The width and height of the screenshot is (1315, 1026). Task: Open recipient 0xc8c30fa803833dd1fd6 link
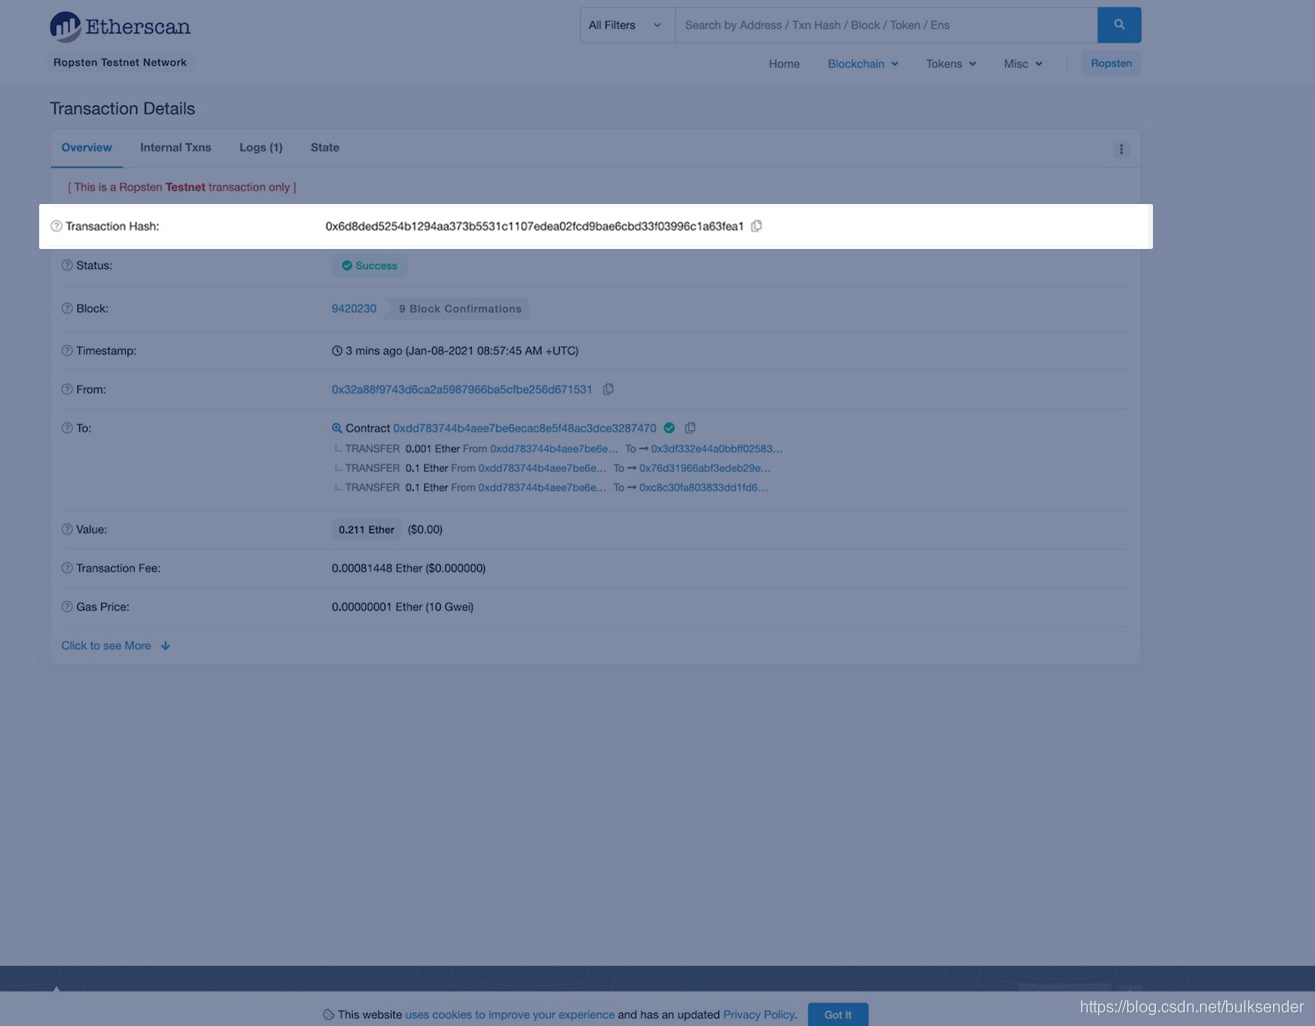pyautogui.click(x=703, y=488)
